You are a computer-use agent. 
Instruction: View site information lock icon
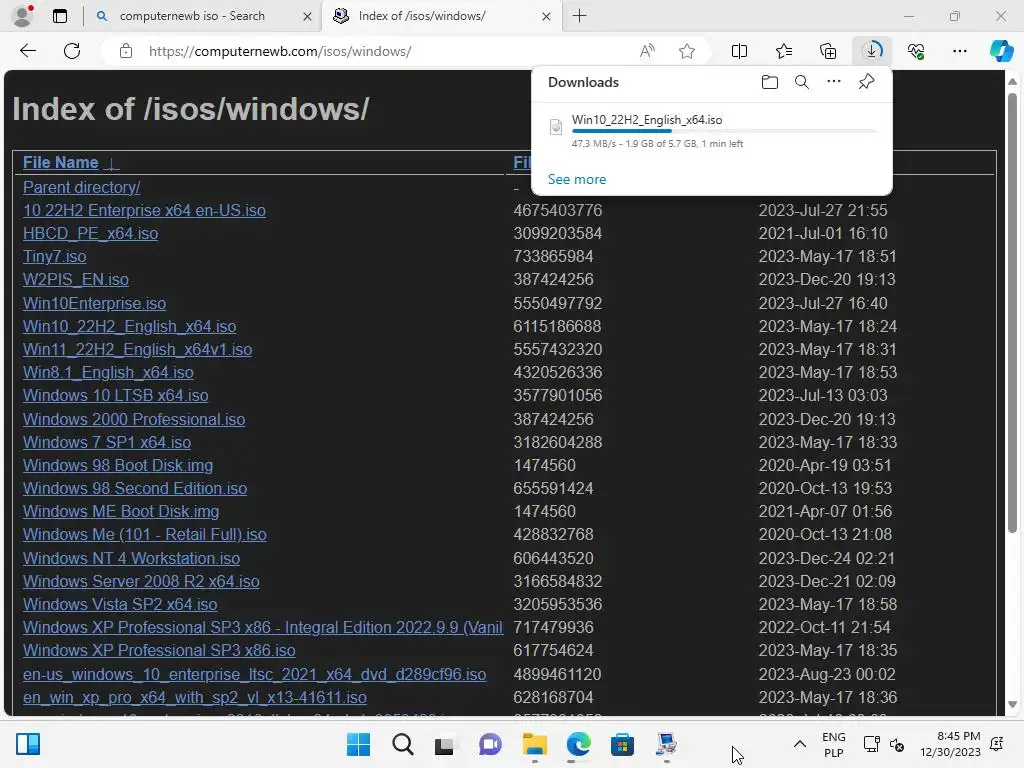pyautogui.click(x=126, y=51)
